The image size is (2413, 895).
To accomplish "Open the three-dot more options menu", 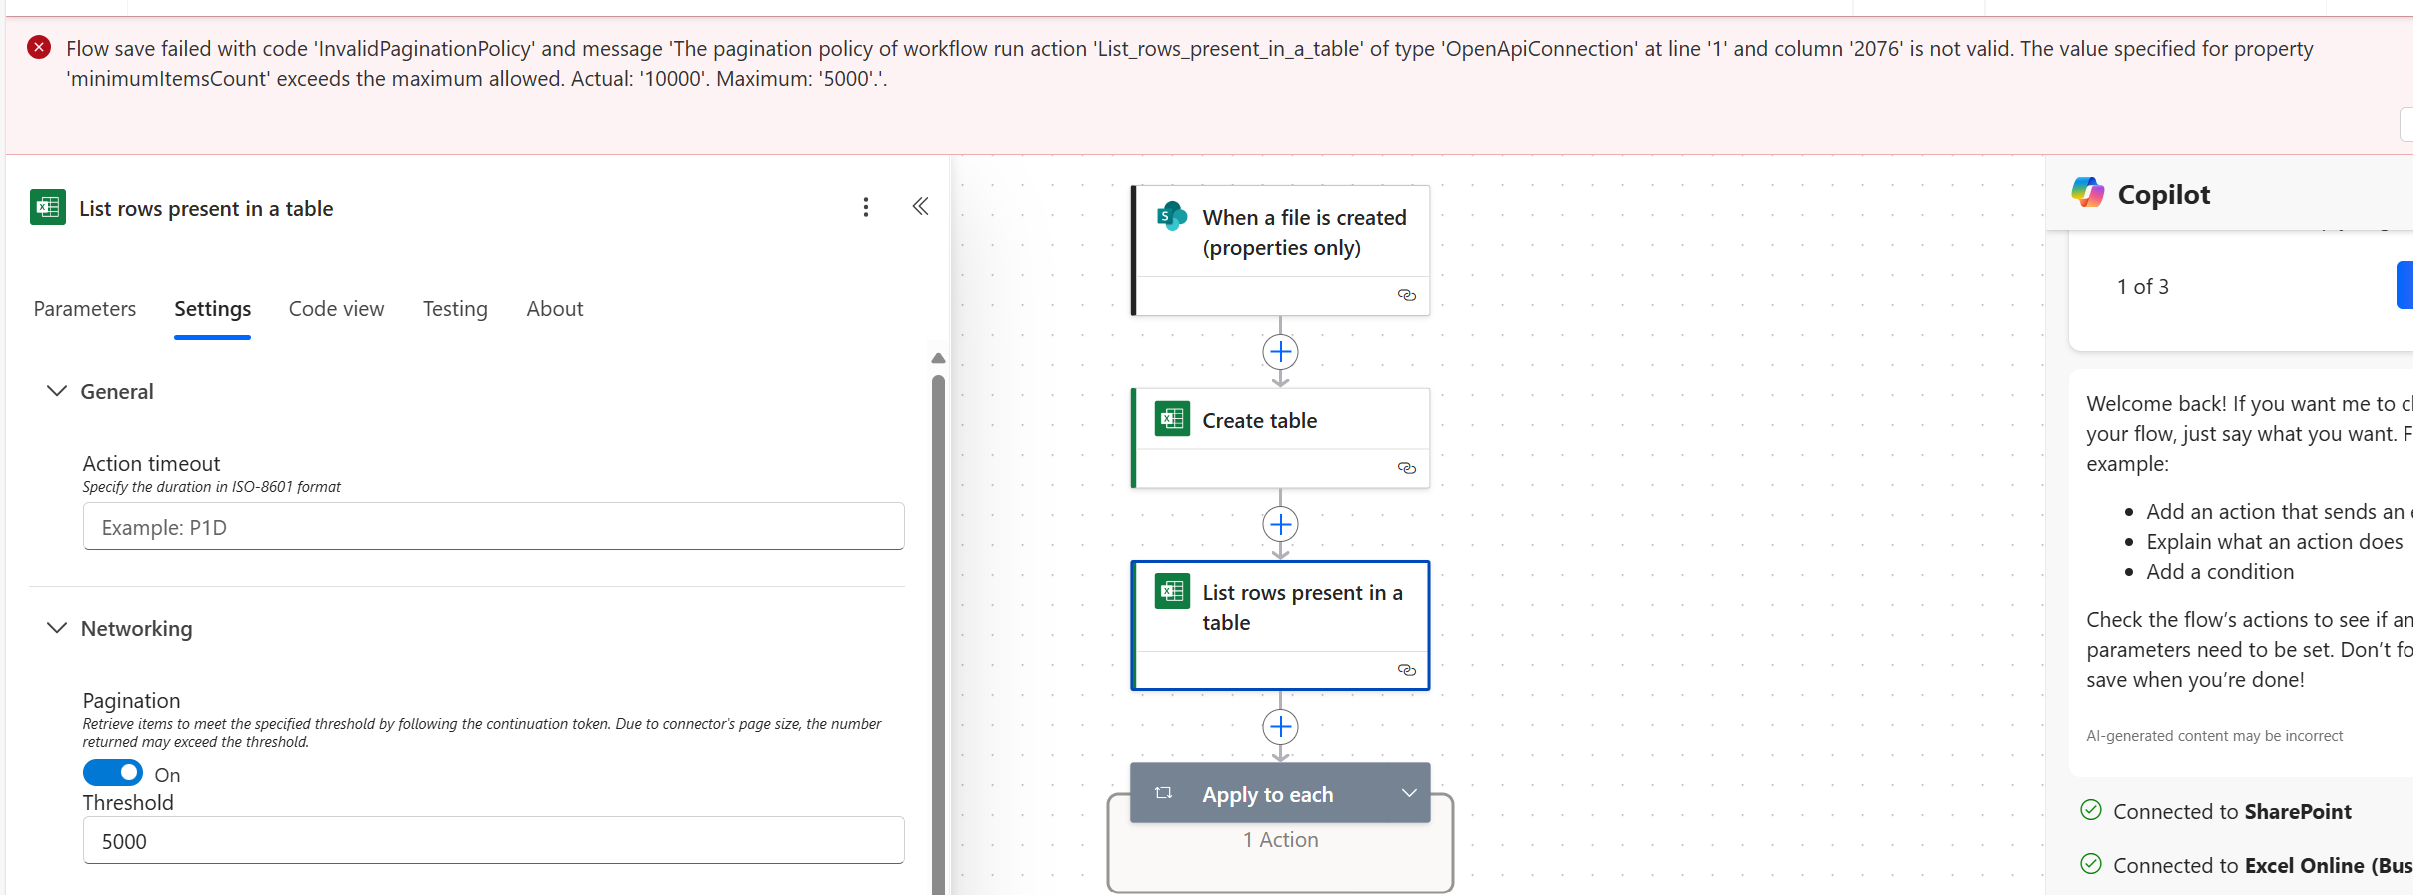I will point(866,207).
